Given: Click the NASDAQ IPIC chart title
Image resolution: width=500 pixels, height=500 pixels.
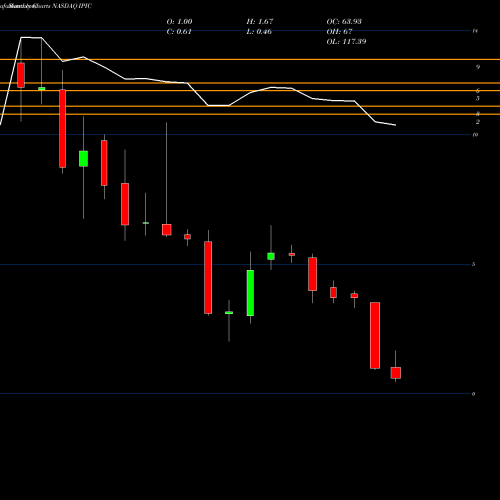Looking at the screenshot, I should coord(72,6).
